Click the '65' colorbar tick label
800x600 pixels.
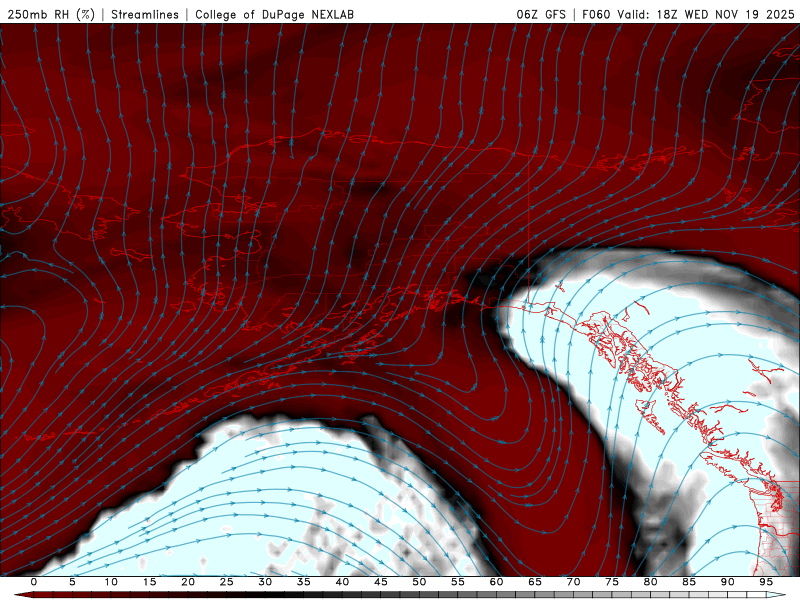click(535, 582)
